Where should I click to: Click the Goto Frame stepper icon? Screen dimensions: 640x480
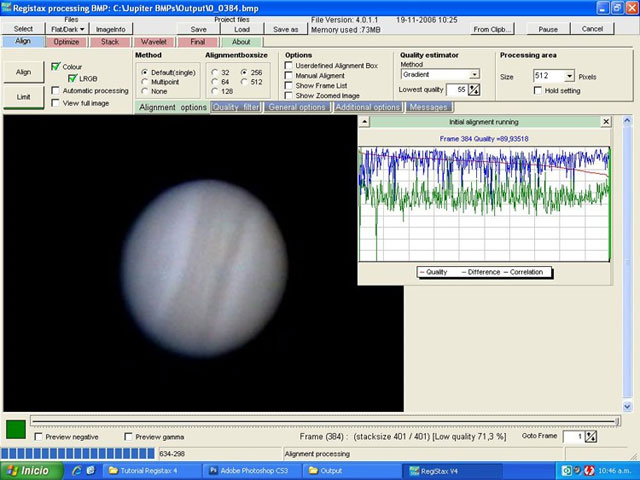pyautogui.click(x=591, y=436)
